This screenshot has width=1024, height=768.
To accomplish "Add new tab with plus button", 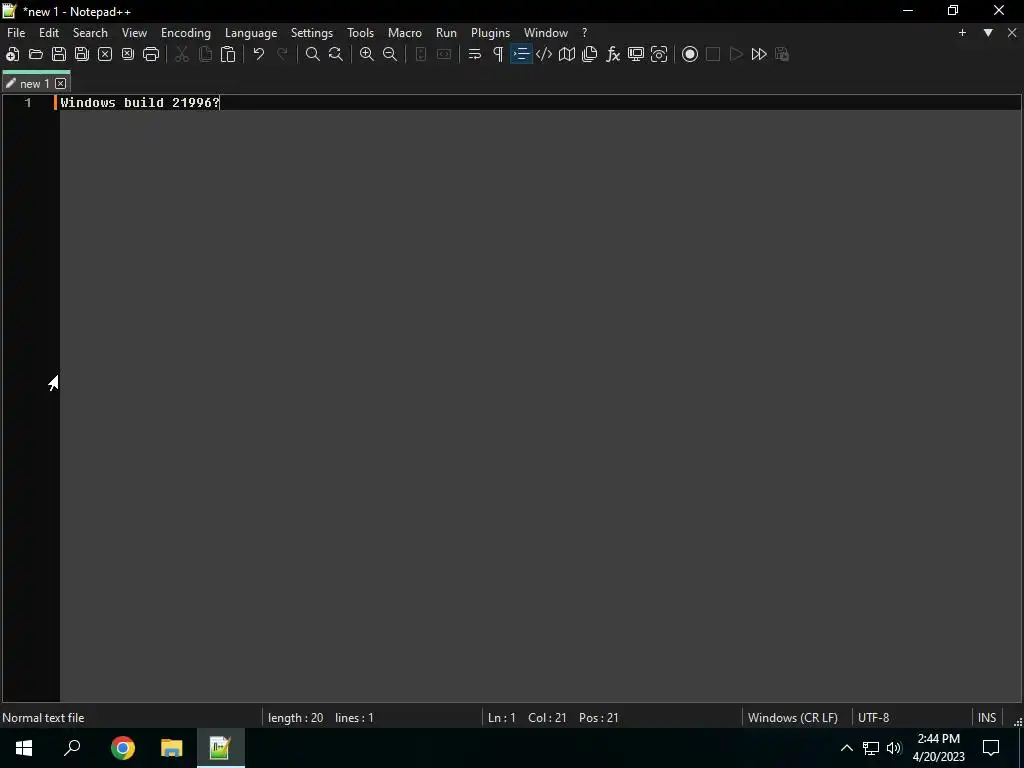I will 962,33.
